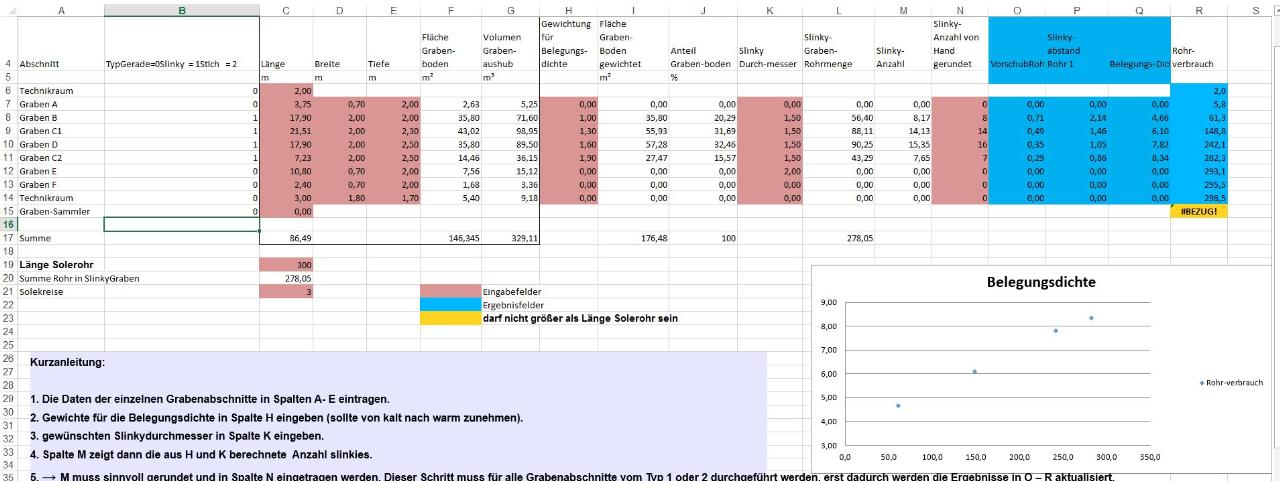Select the 'Graben F' cell
The height and width of the screenshot is (481, 1280).
tap(61, 185)
